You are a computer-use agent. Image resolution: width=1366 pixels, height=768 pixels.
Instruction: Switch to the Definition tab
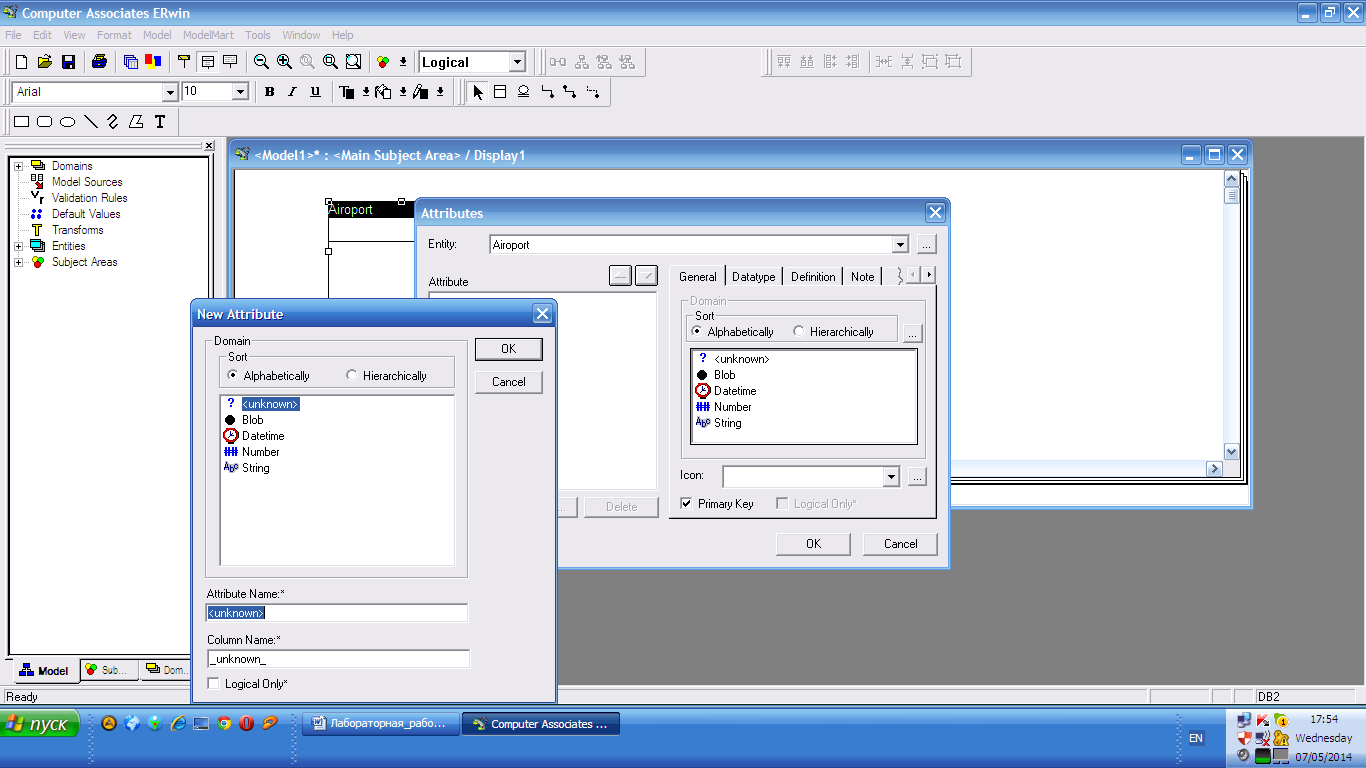point(813,277)
